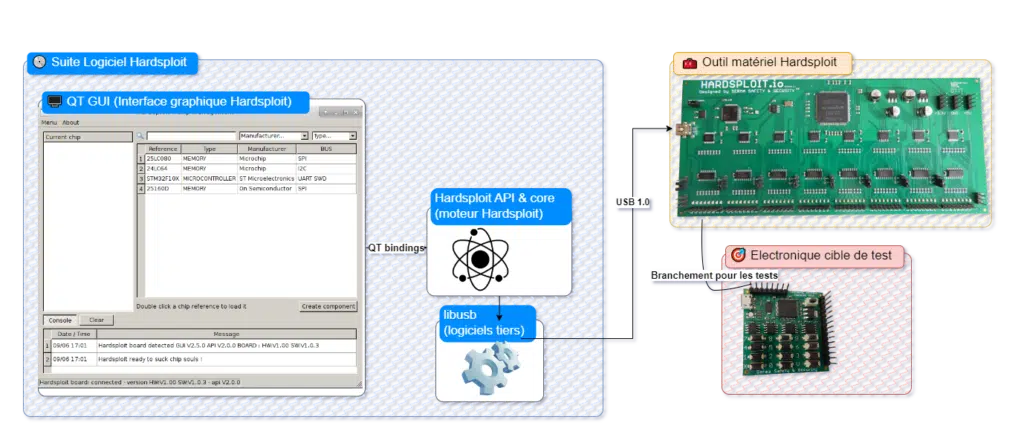
Task: Click the QT bindings connector label
Action: click(x=396, y=248)
